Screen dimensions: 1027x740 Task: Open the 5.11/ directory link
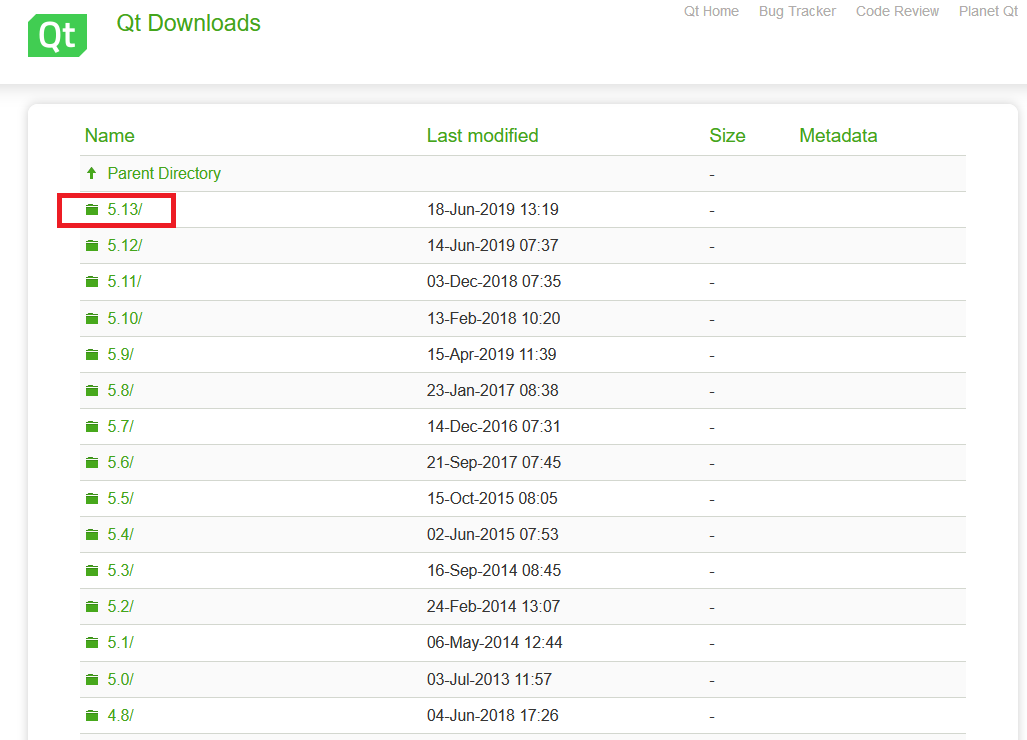tap(124, 282)
